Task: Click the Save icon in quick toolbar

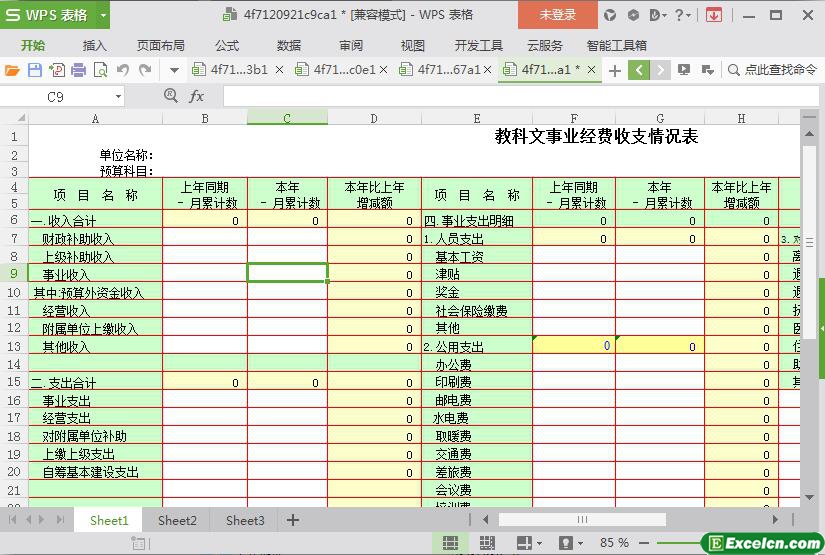Action: click(34, 70)
